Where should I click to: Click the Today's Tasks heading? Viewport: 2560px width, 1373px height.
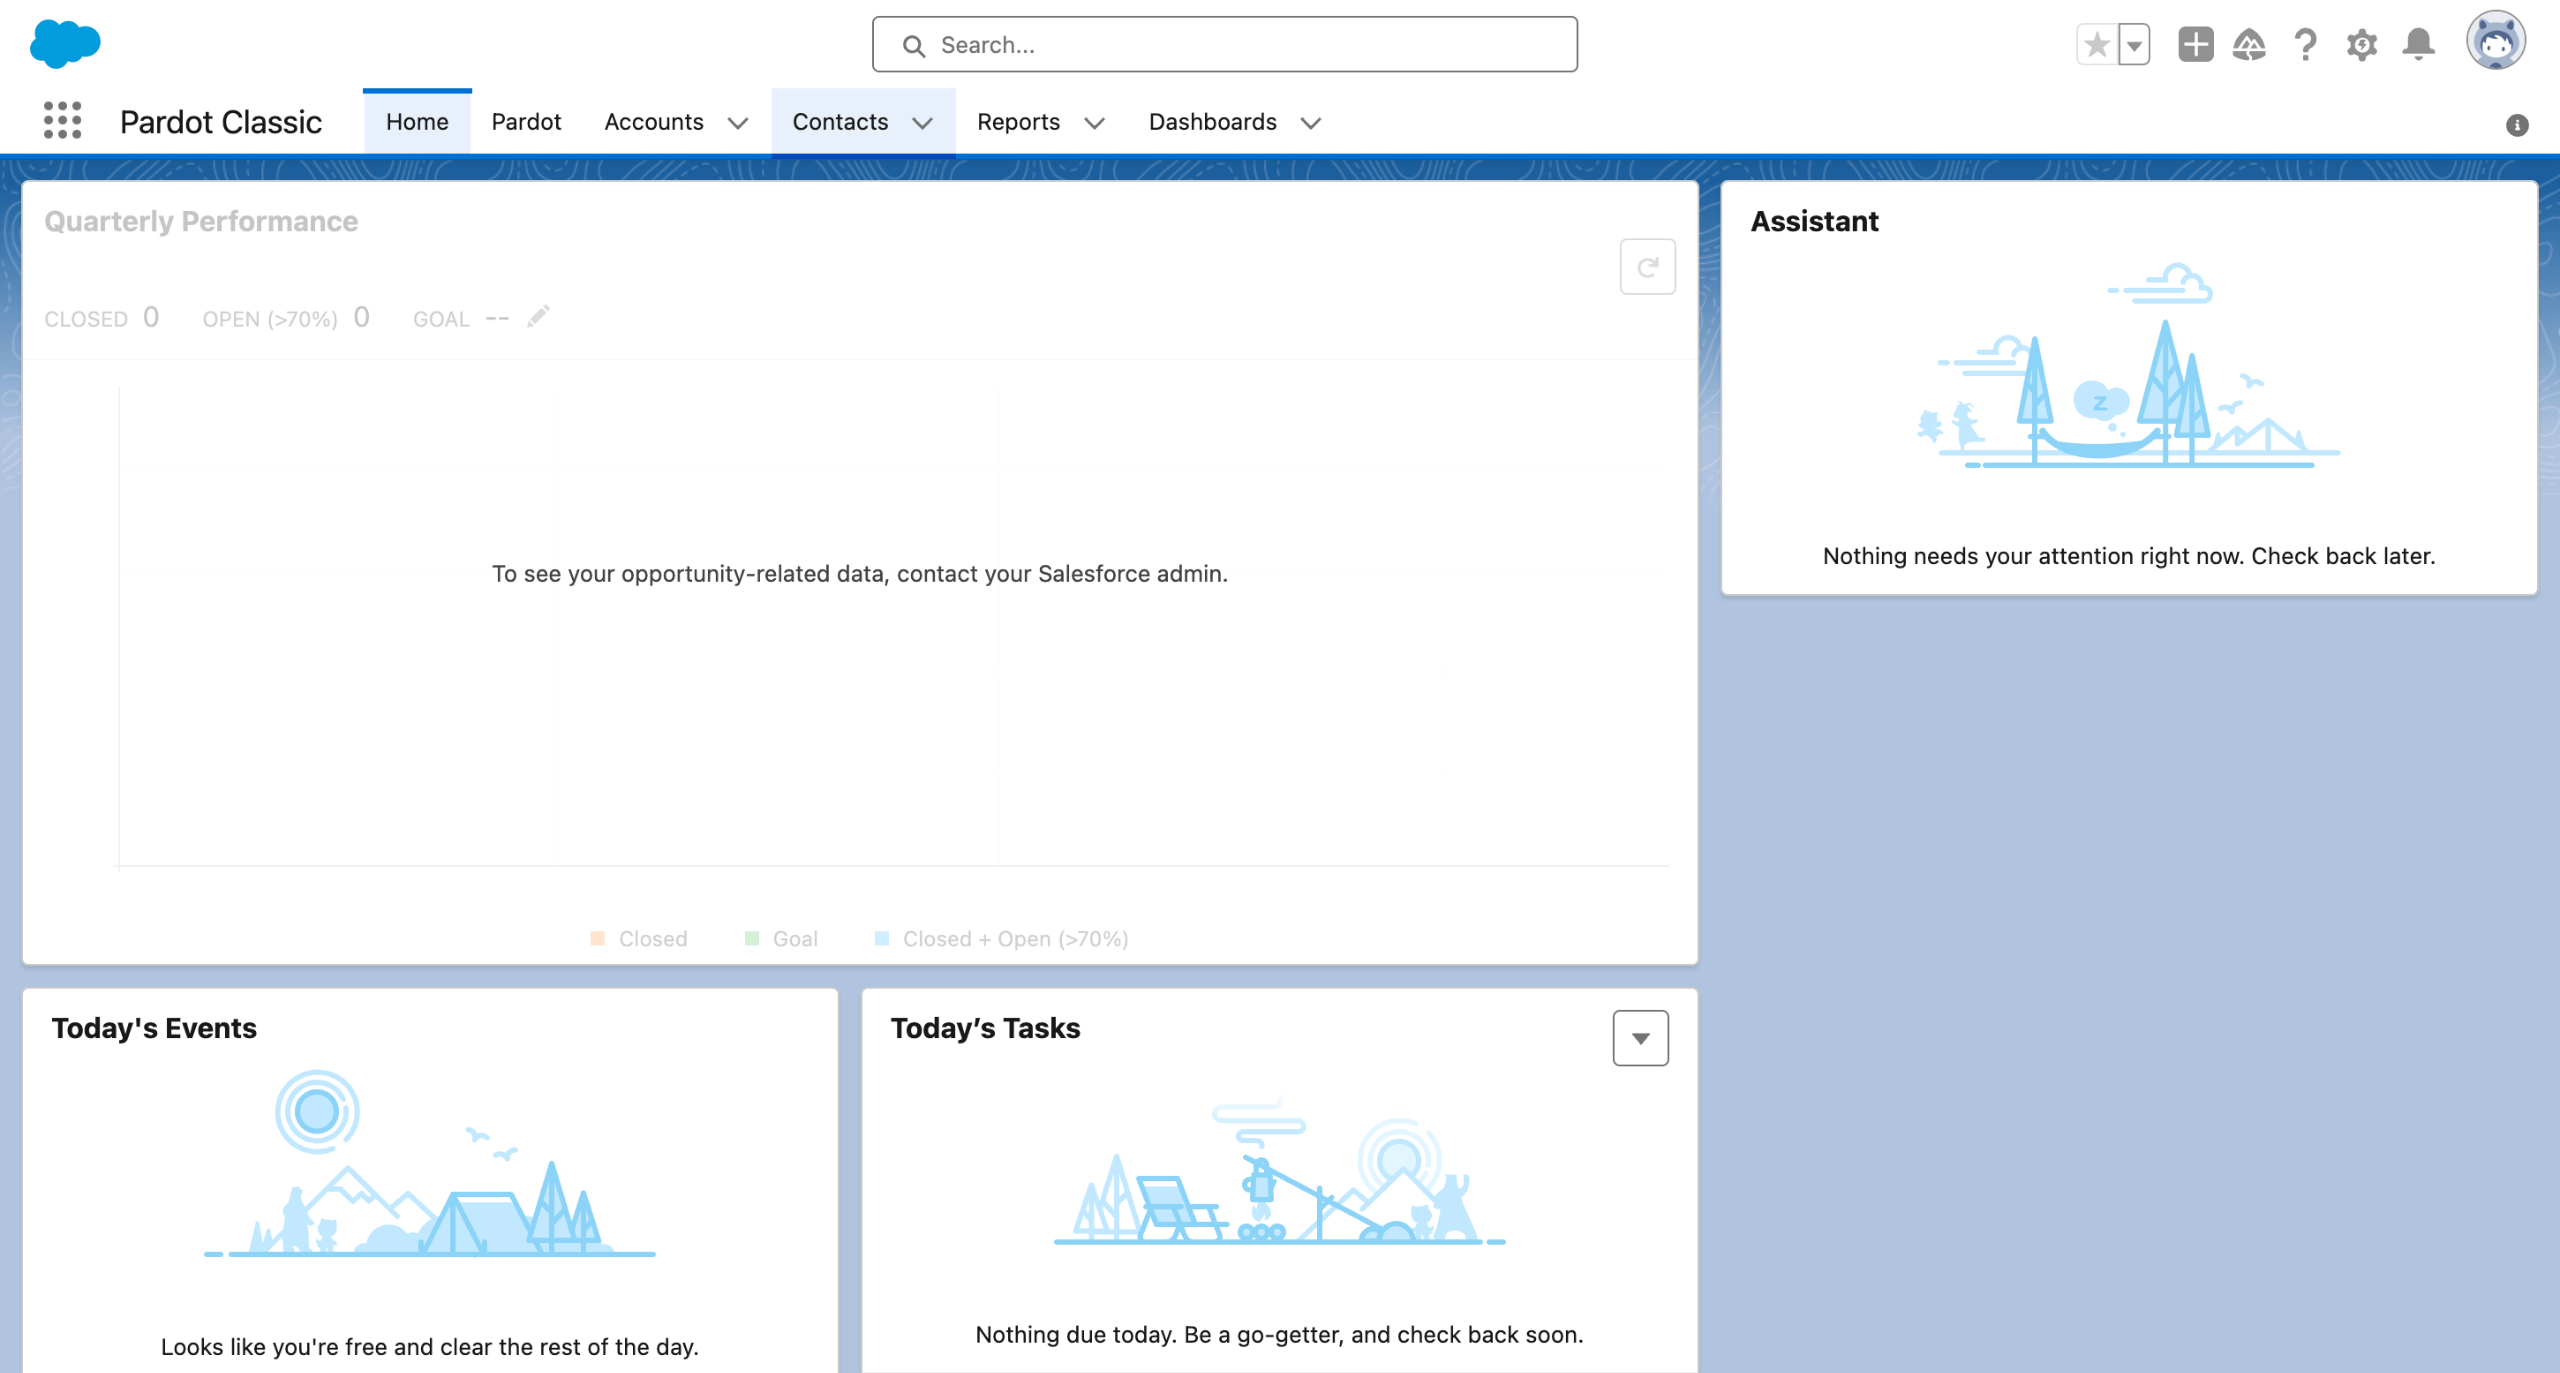click(x=985, y=1028)
